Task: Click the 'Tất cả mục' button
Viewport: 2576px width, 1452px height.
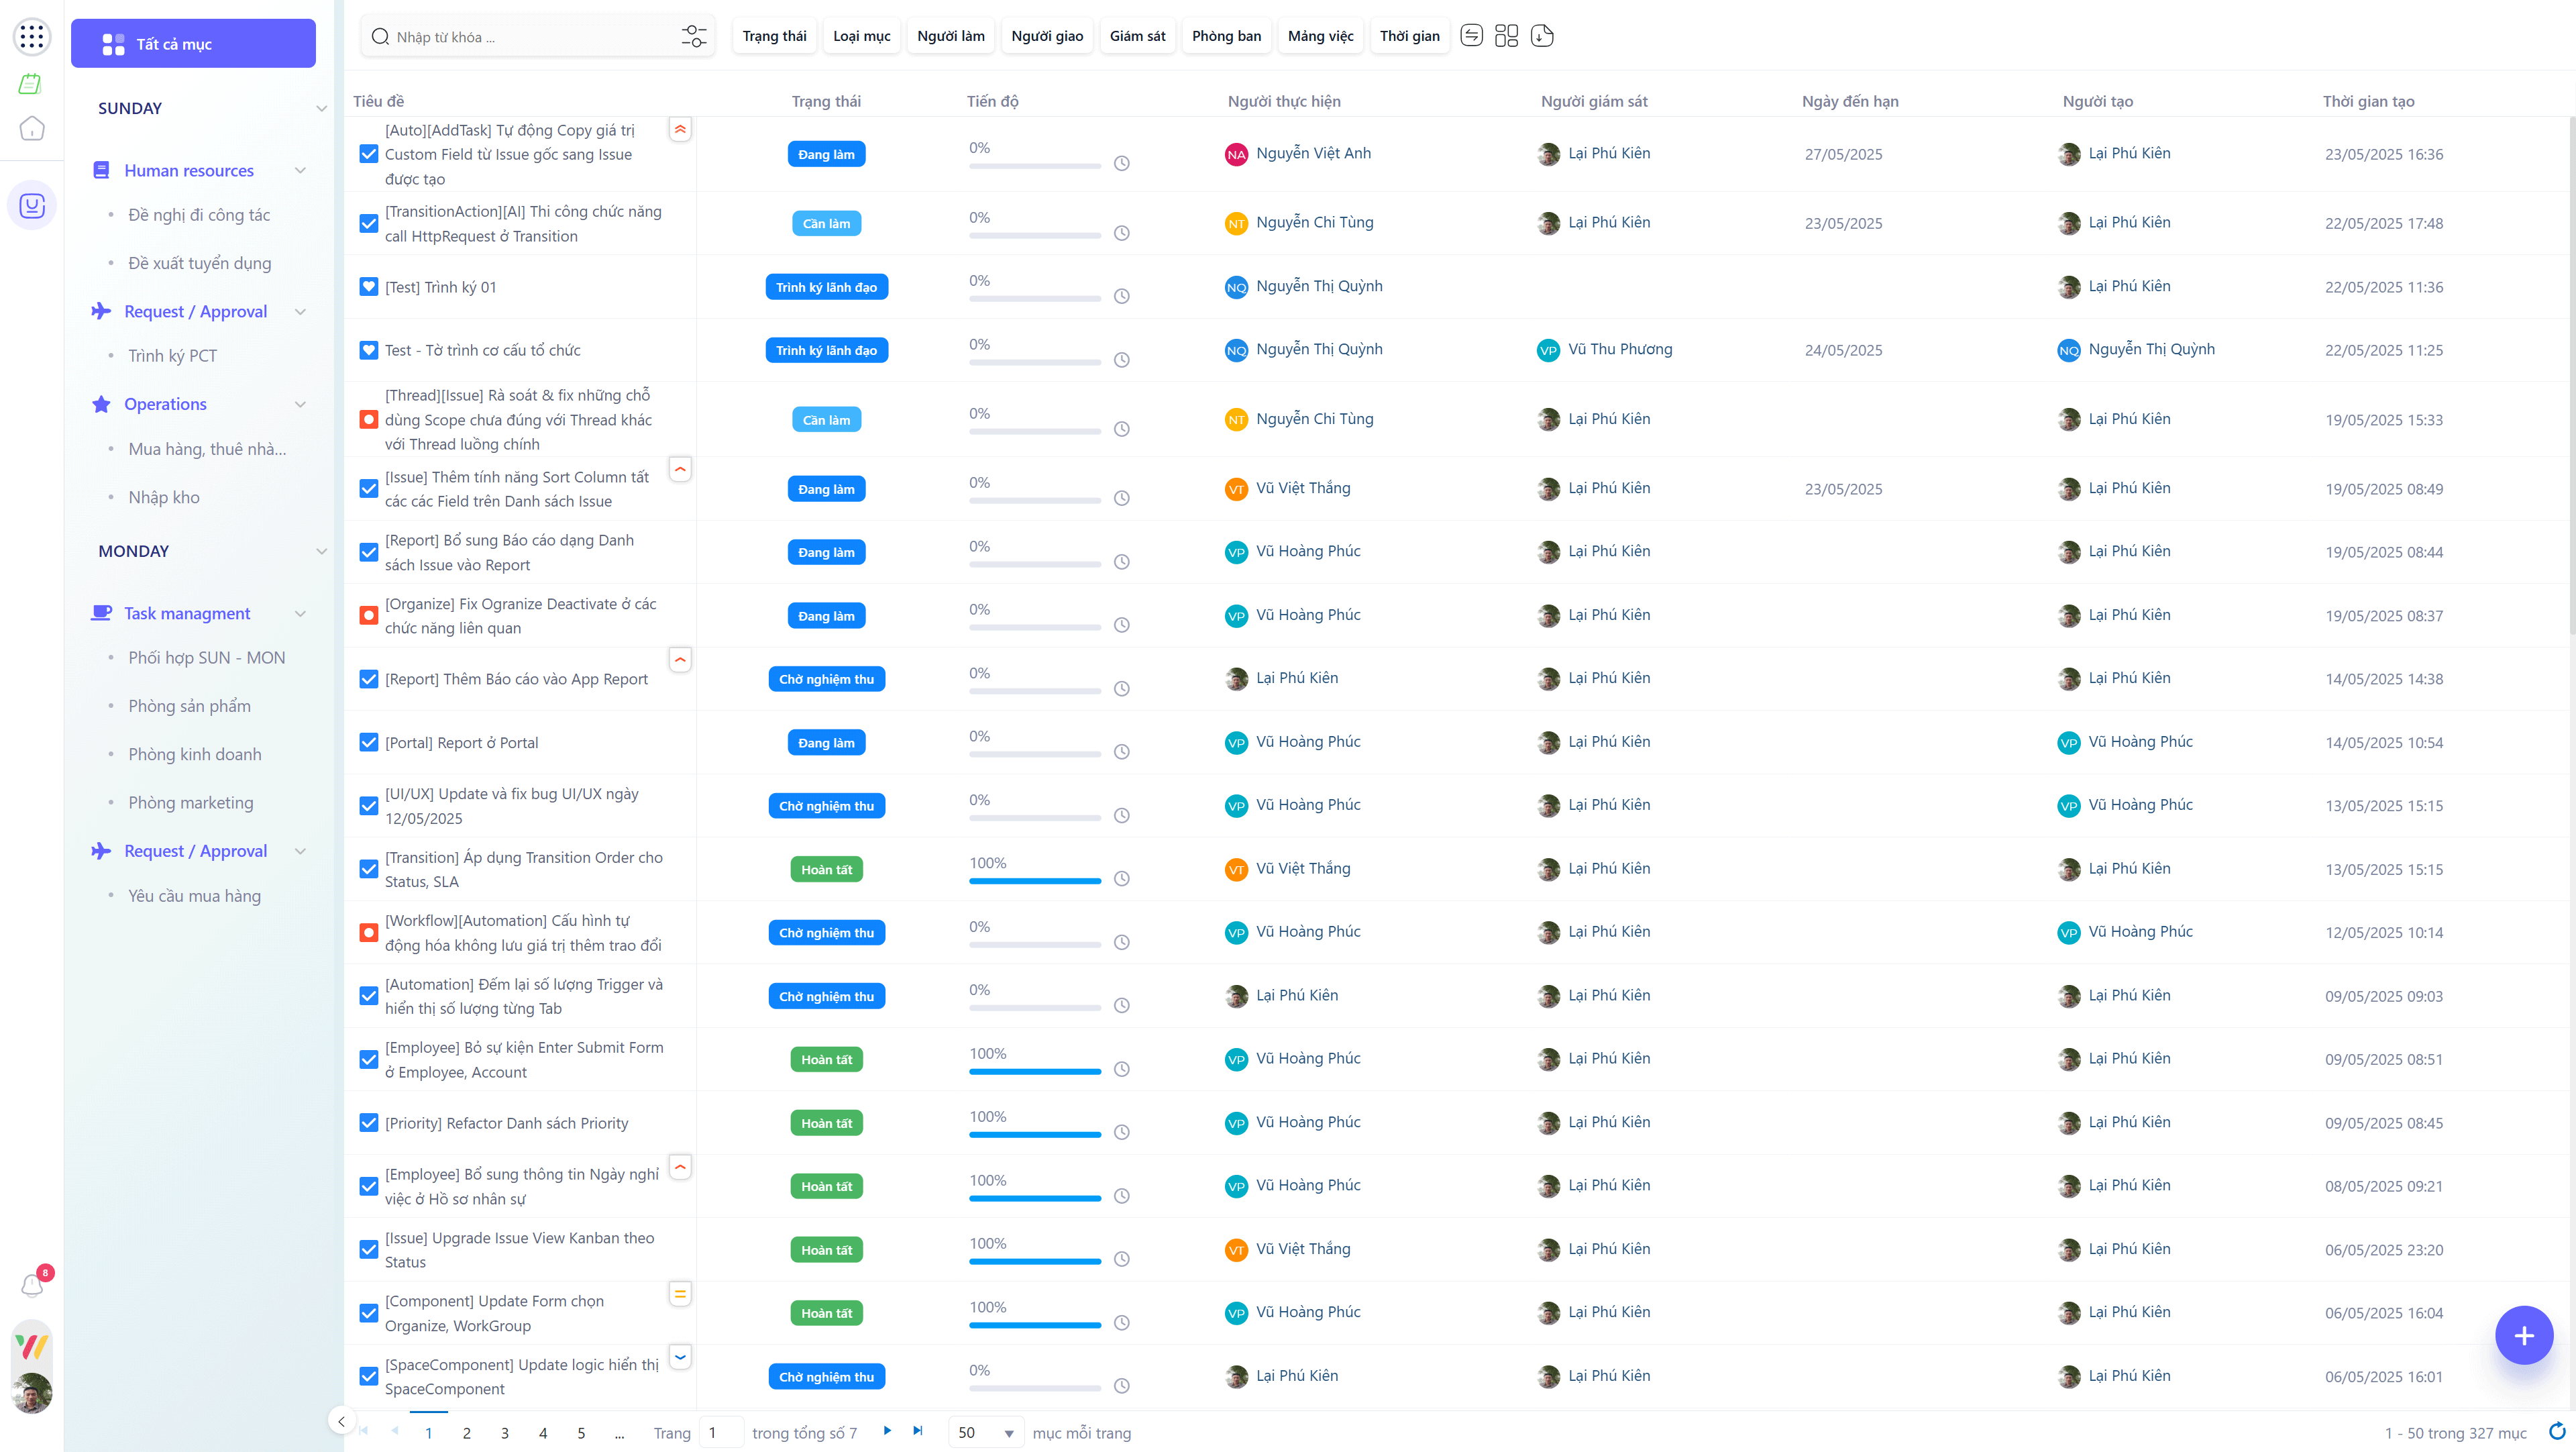Action: [x=193, y=43]
